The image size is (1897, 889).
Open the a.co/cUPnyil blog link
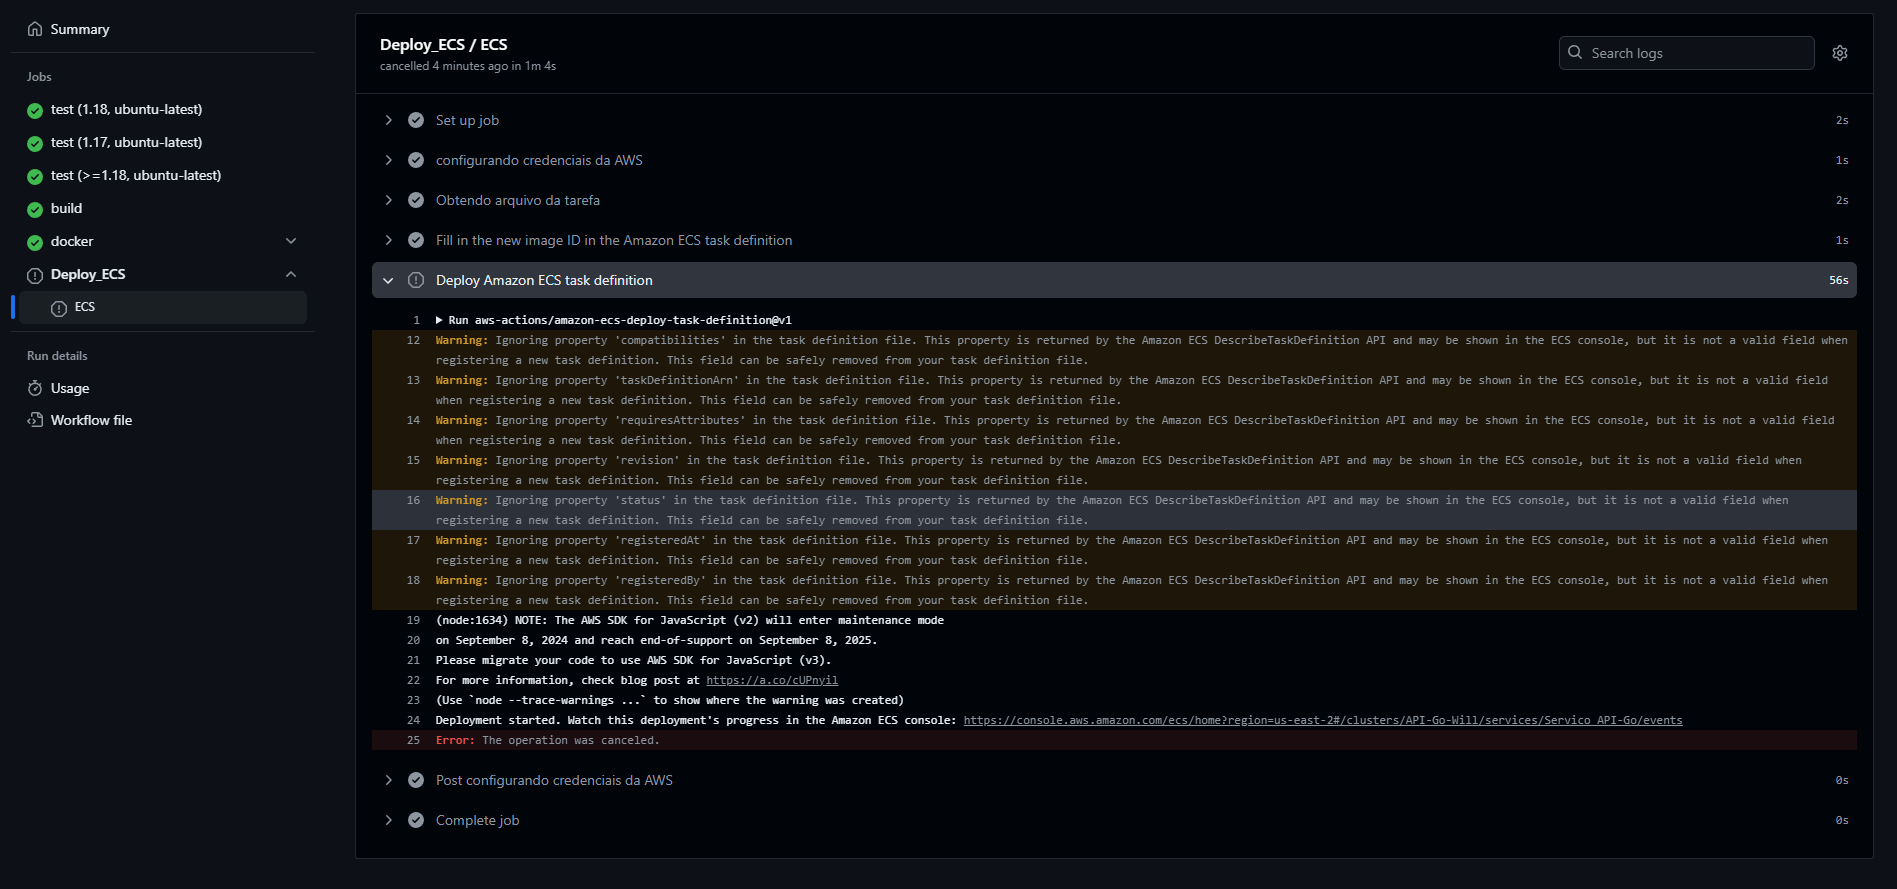click(x=772, y=680)
